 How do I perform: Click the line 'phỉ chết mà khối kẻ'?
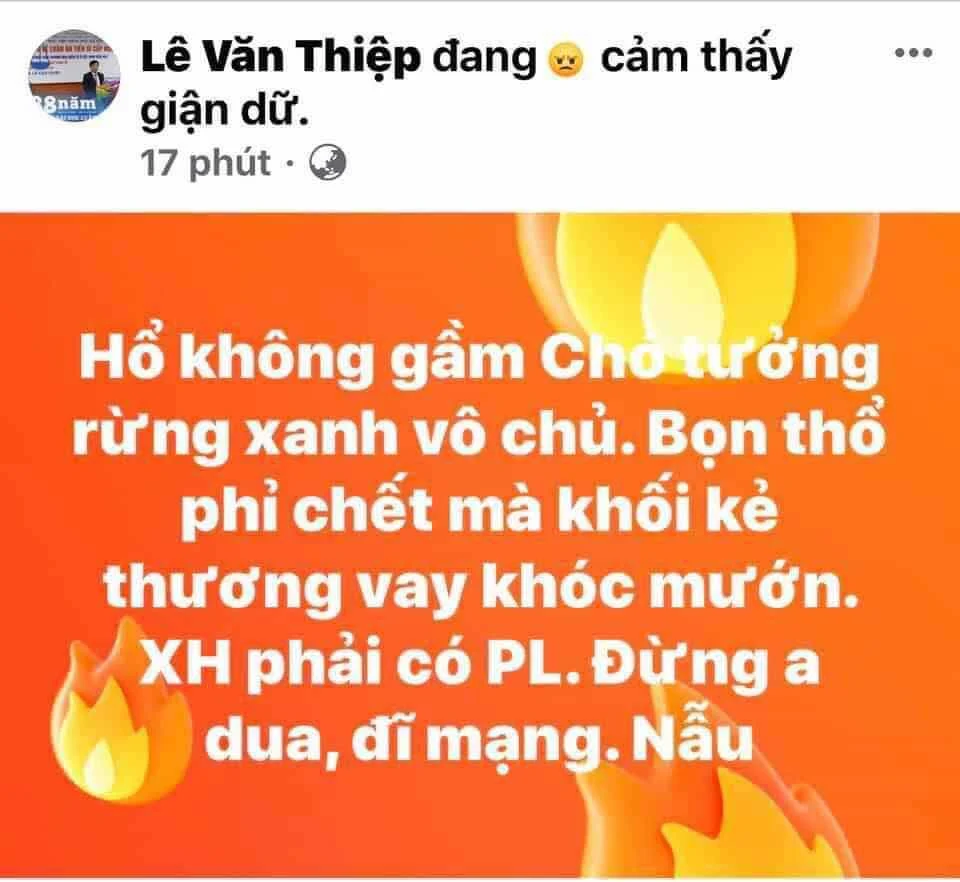[x=479, y=510]
